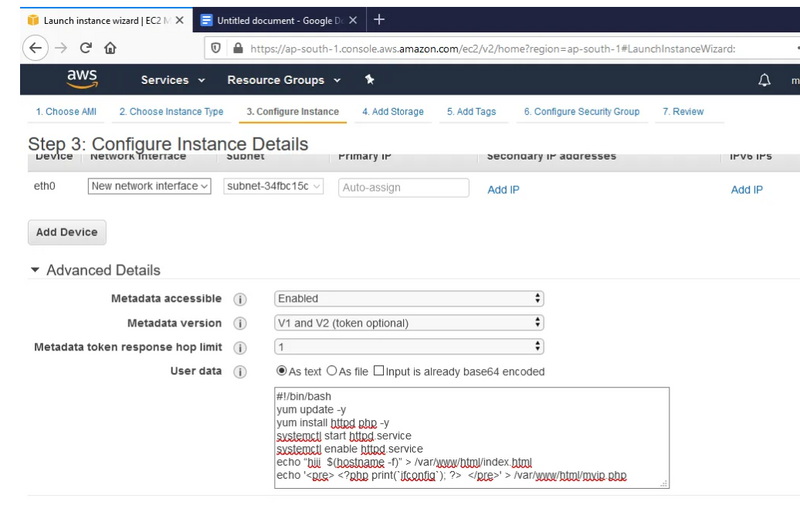Image resolution: width=800 pixels, height=515 pixels.
Task: Go to browser home page
Action: (110, 48)
